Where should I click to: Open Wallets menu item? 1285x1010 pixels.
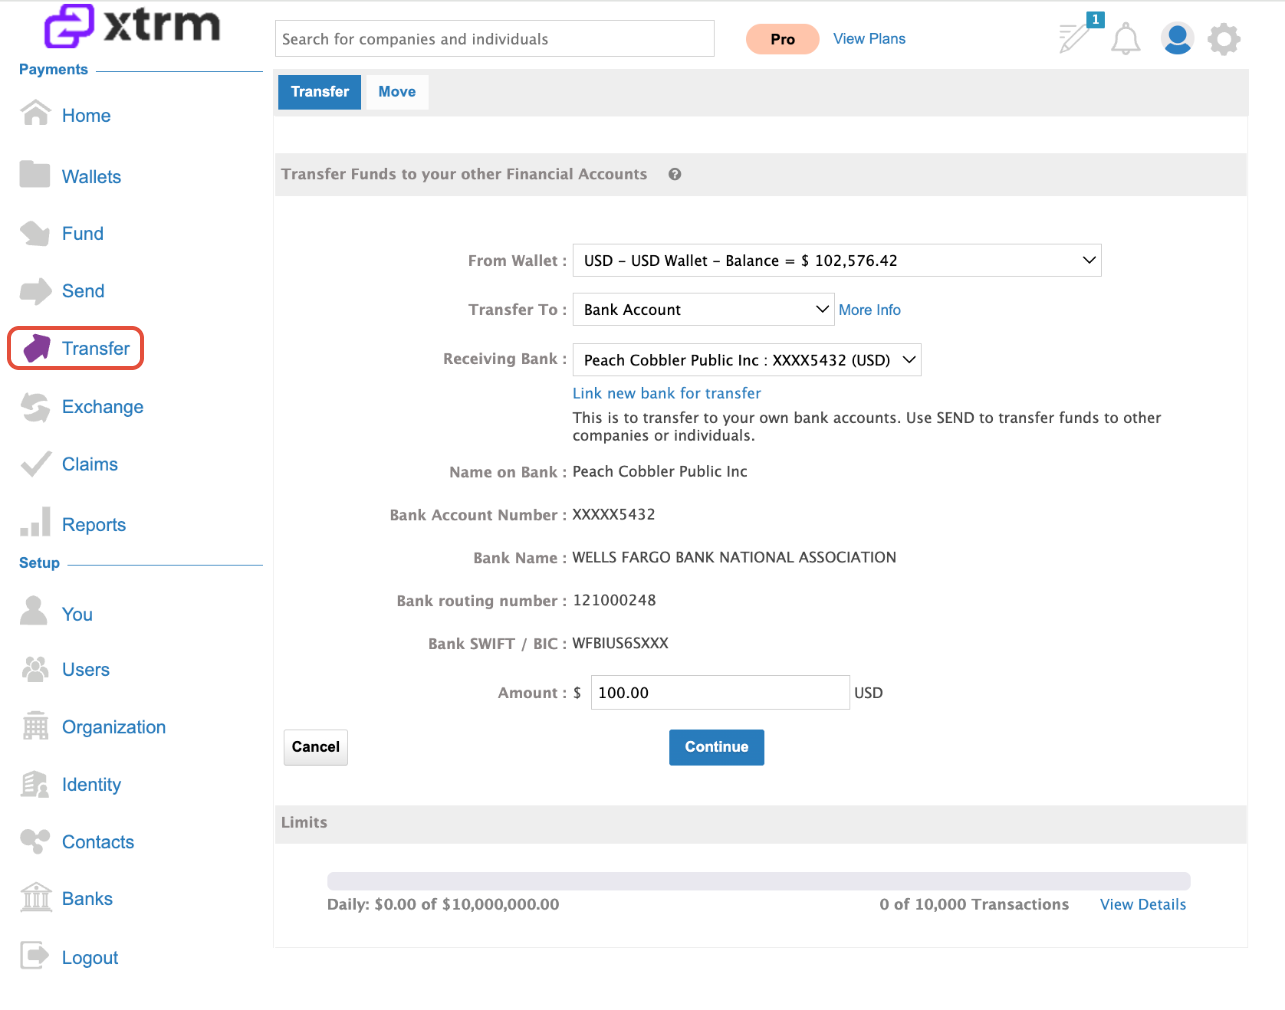(x=91, y=177)
